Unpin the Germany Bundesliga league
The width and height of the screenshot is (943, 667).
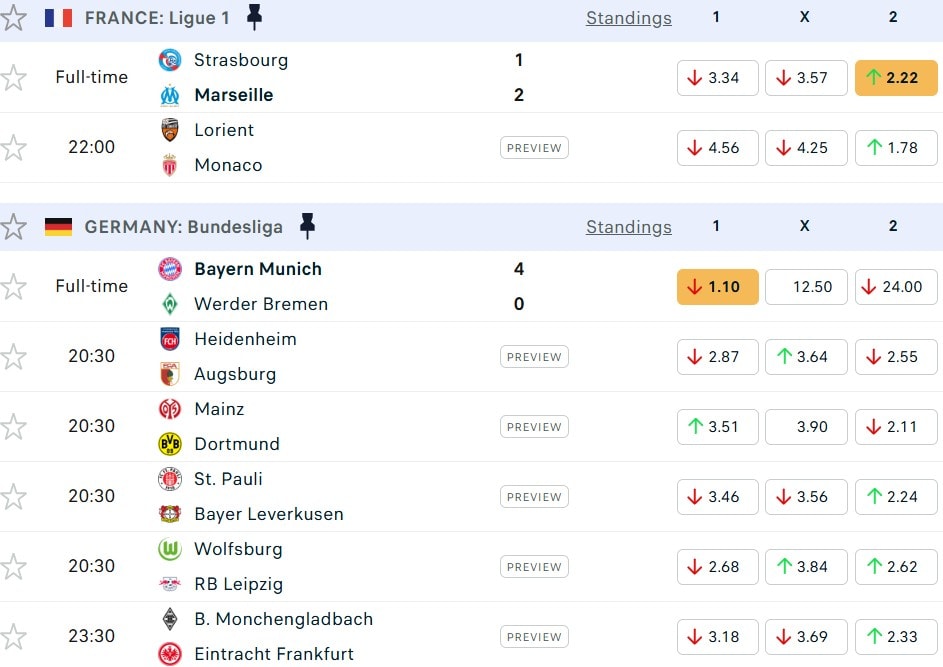[x=307, y=227]
